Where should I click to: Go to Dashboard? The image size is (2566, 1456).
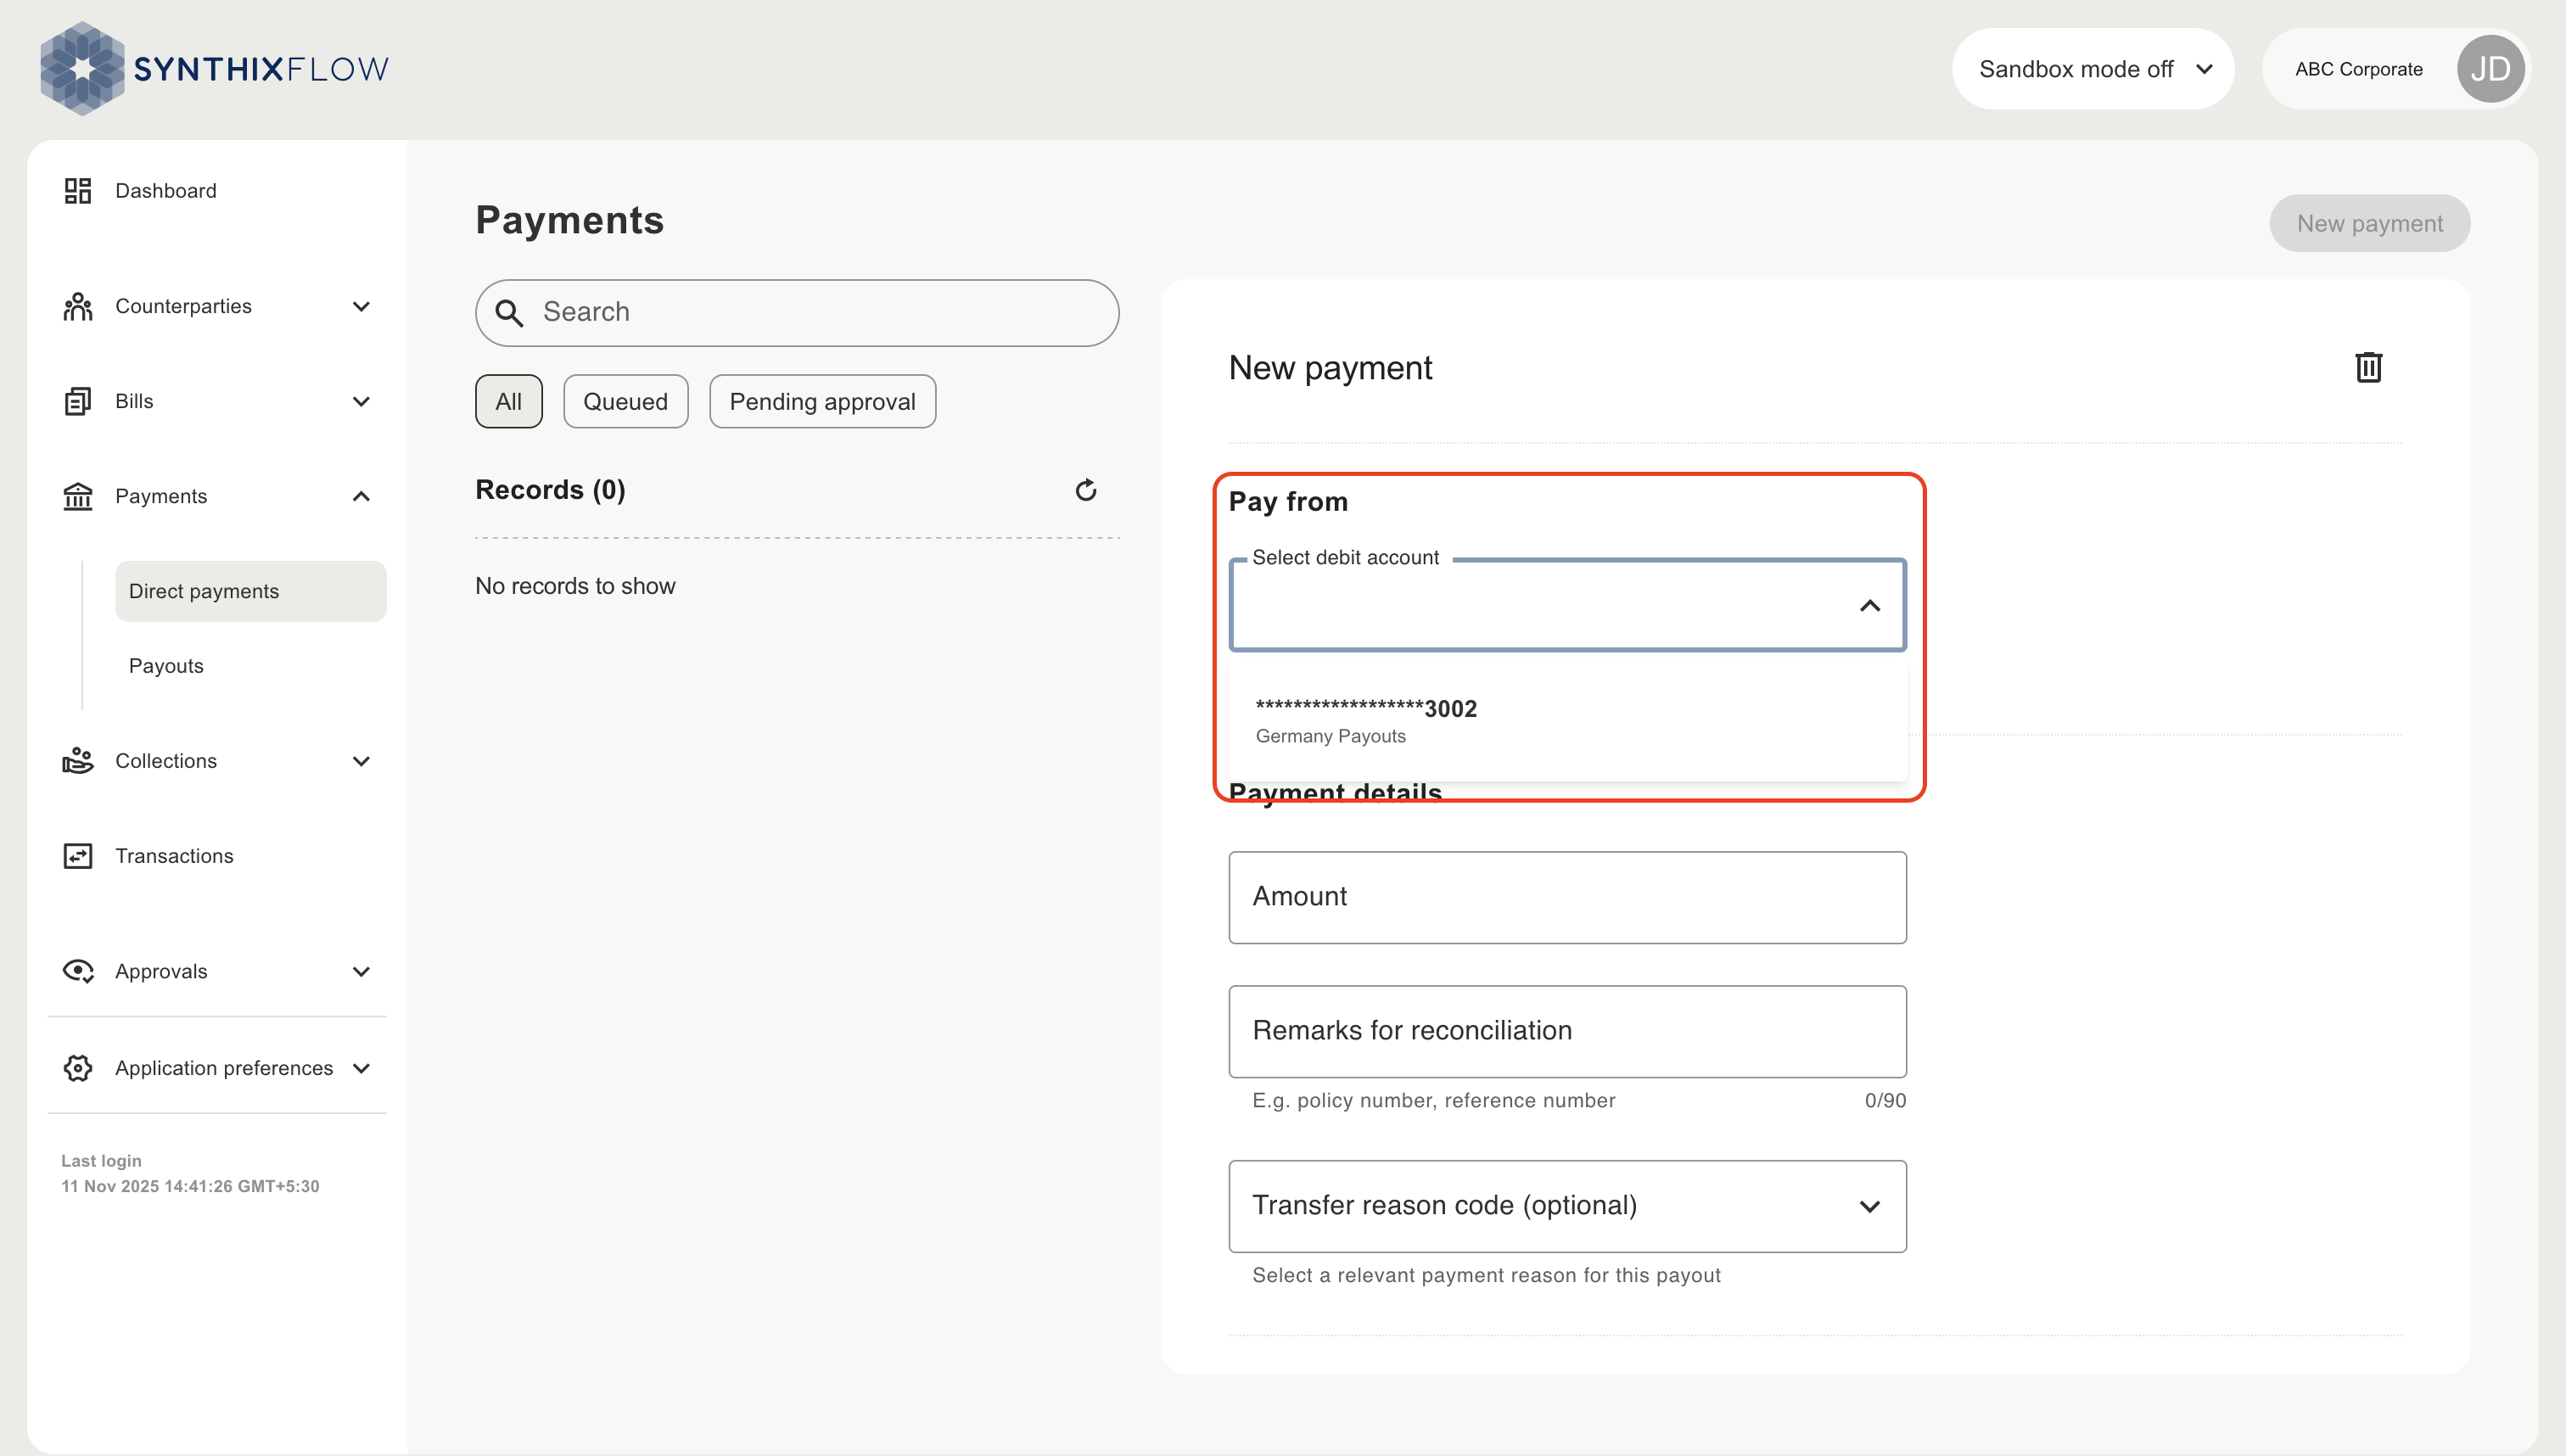coord(165,191)
